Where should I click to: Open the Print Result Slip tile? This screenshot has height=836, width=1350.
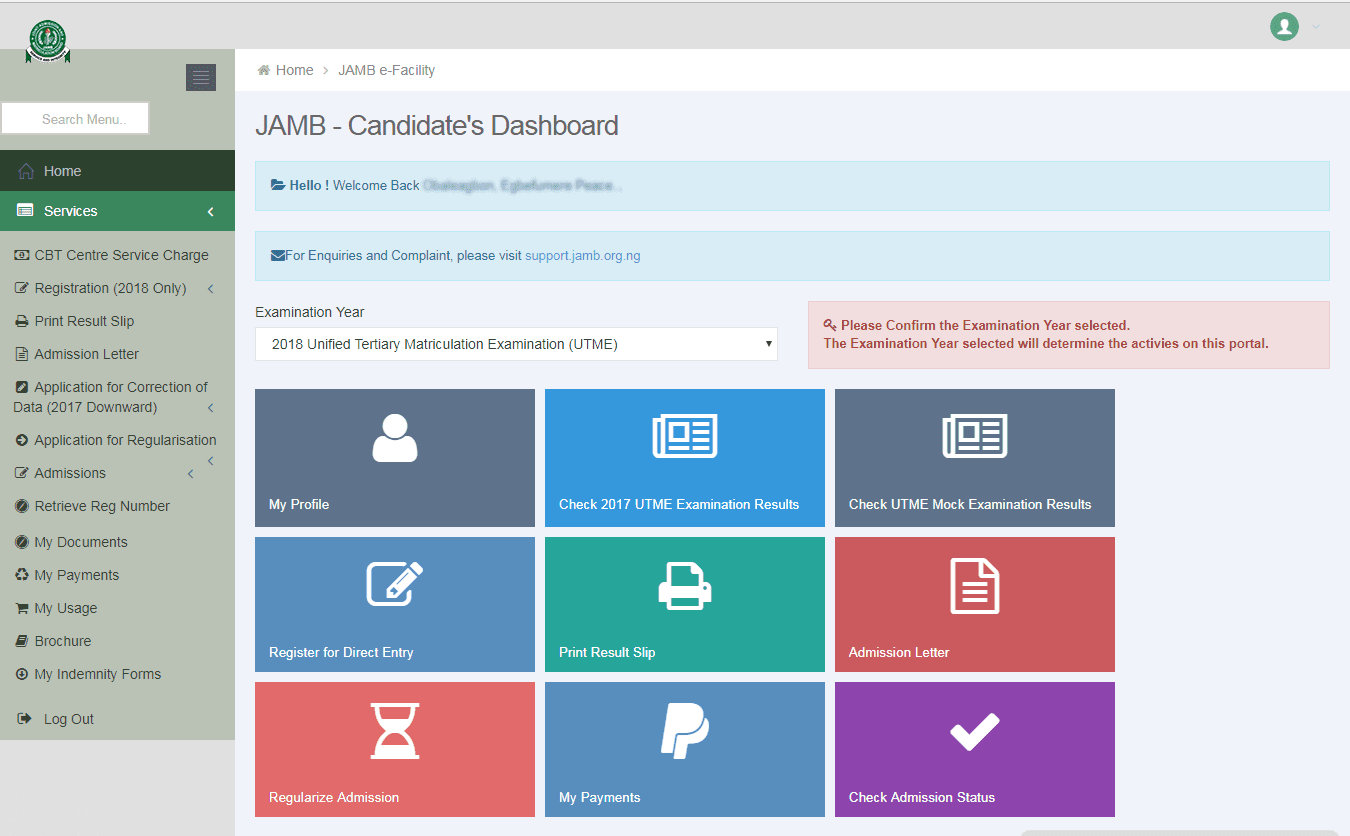point(684,604)
